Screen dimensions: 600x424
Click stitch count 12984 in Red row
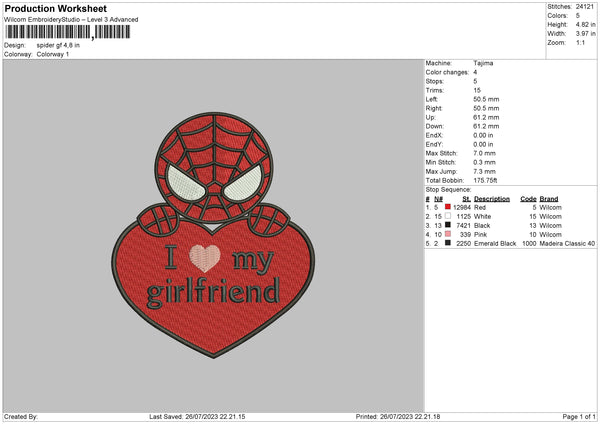[x=462, y=207]
